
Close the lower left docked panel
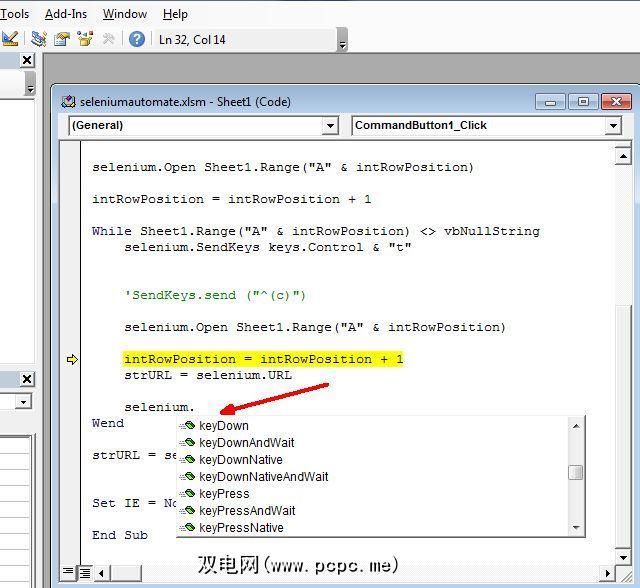tap(27, 379)
